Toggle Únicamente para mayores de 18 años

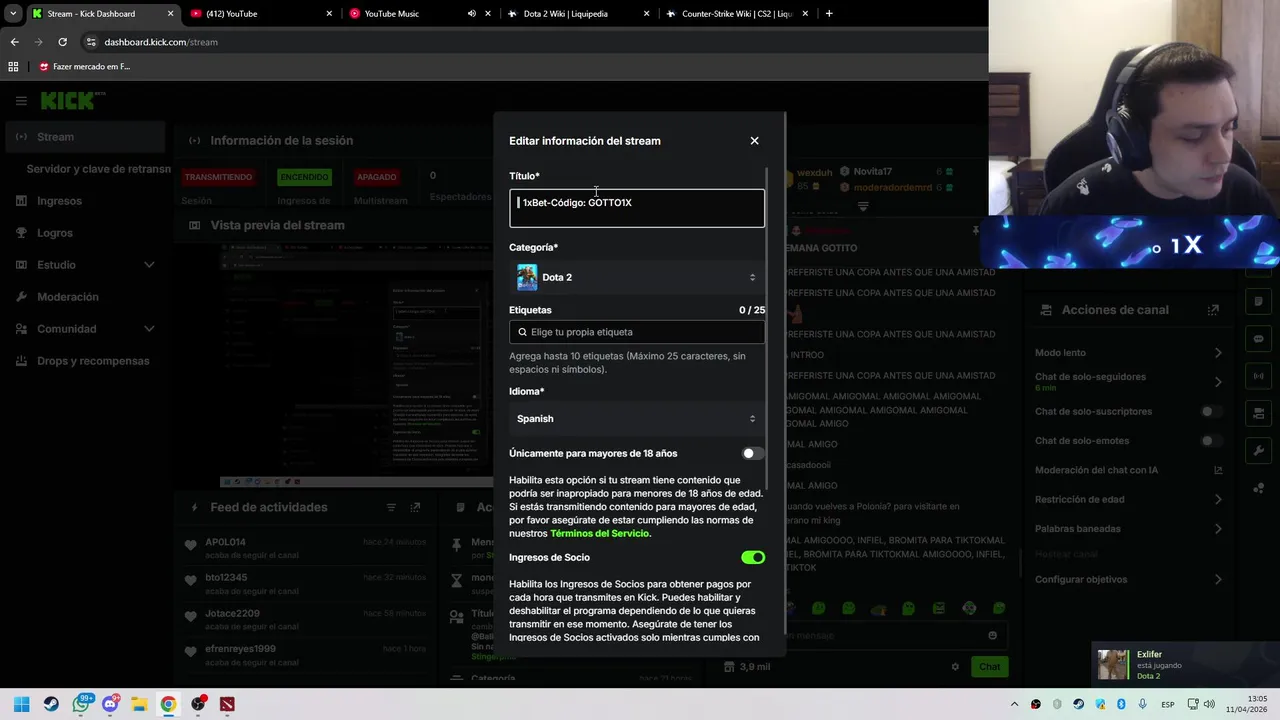(753, 453)
